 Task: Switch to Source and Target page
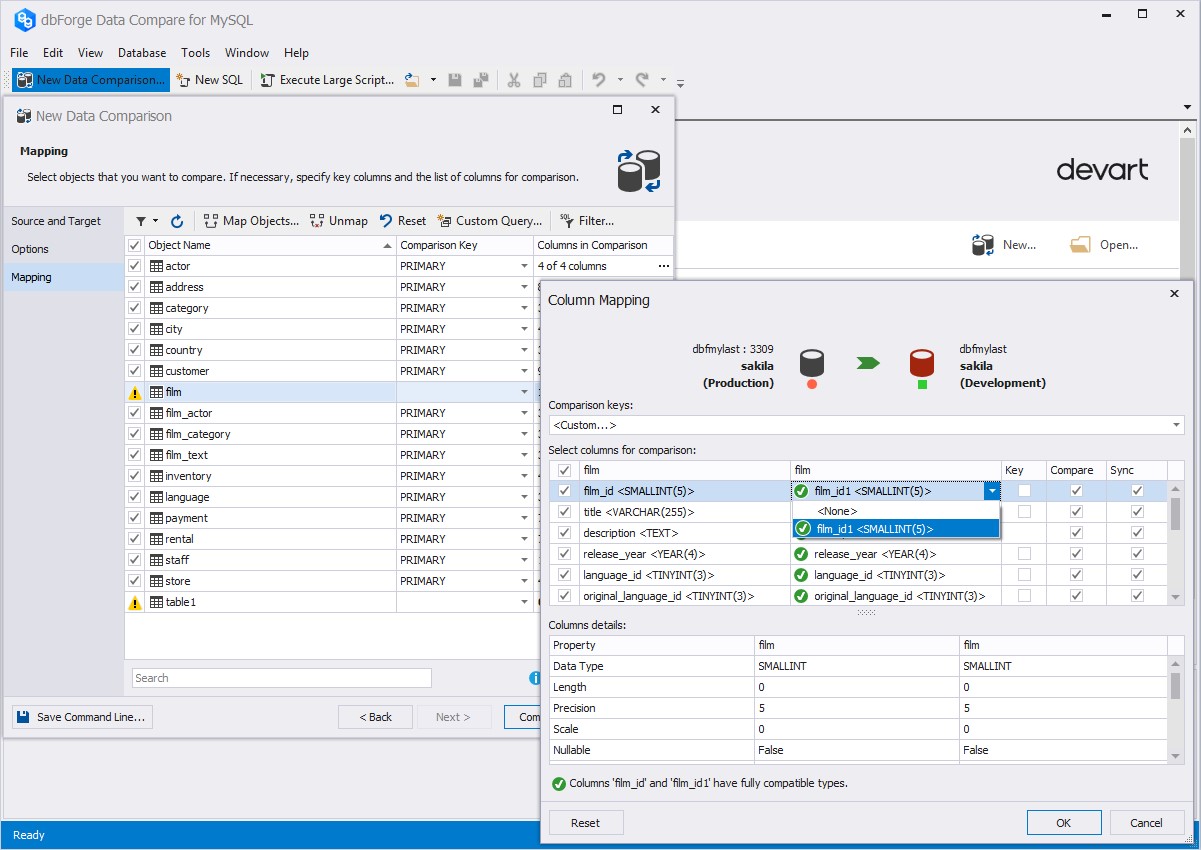[56, 221]
